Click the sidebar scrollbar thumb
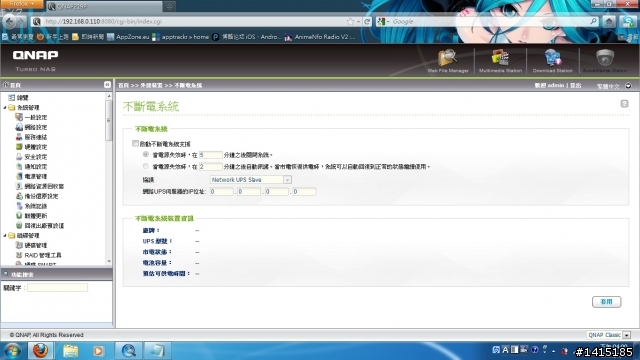Image resolution: width=640 pixels, height=360 pixels. tap(109, 120)
